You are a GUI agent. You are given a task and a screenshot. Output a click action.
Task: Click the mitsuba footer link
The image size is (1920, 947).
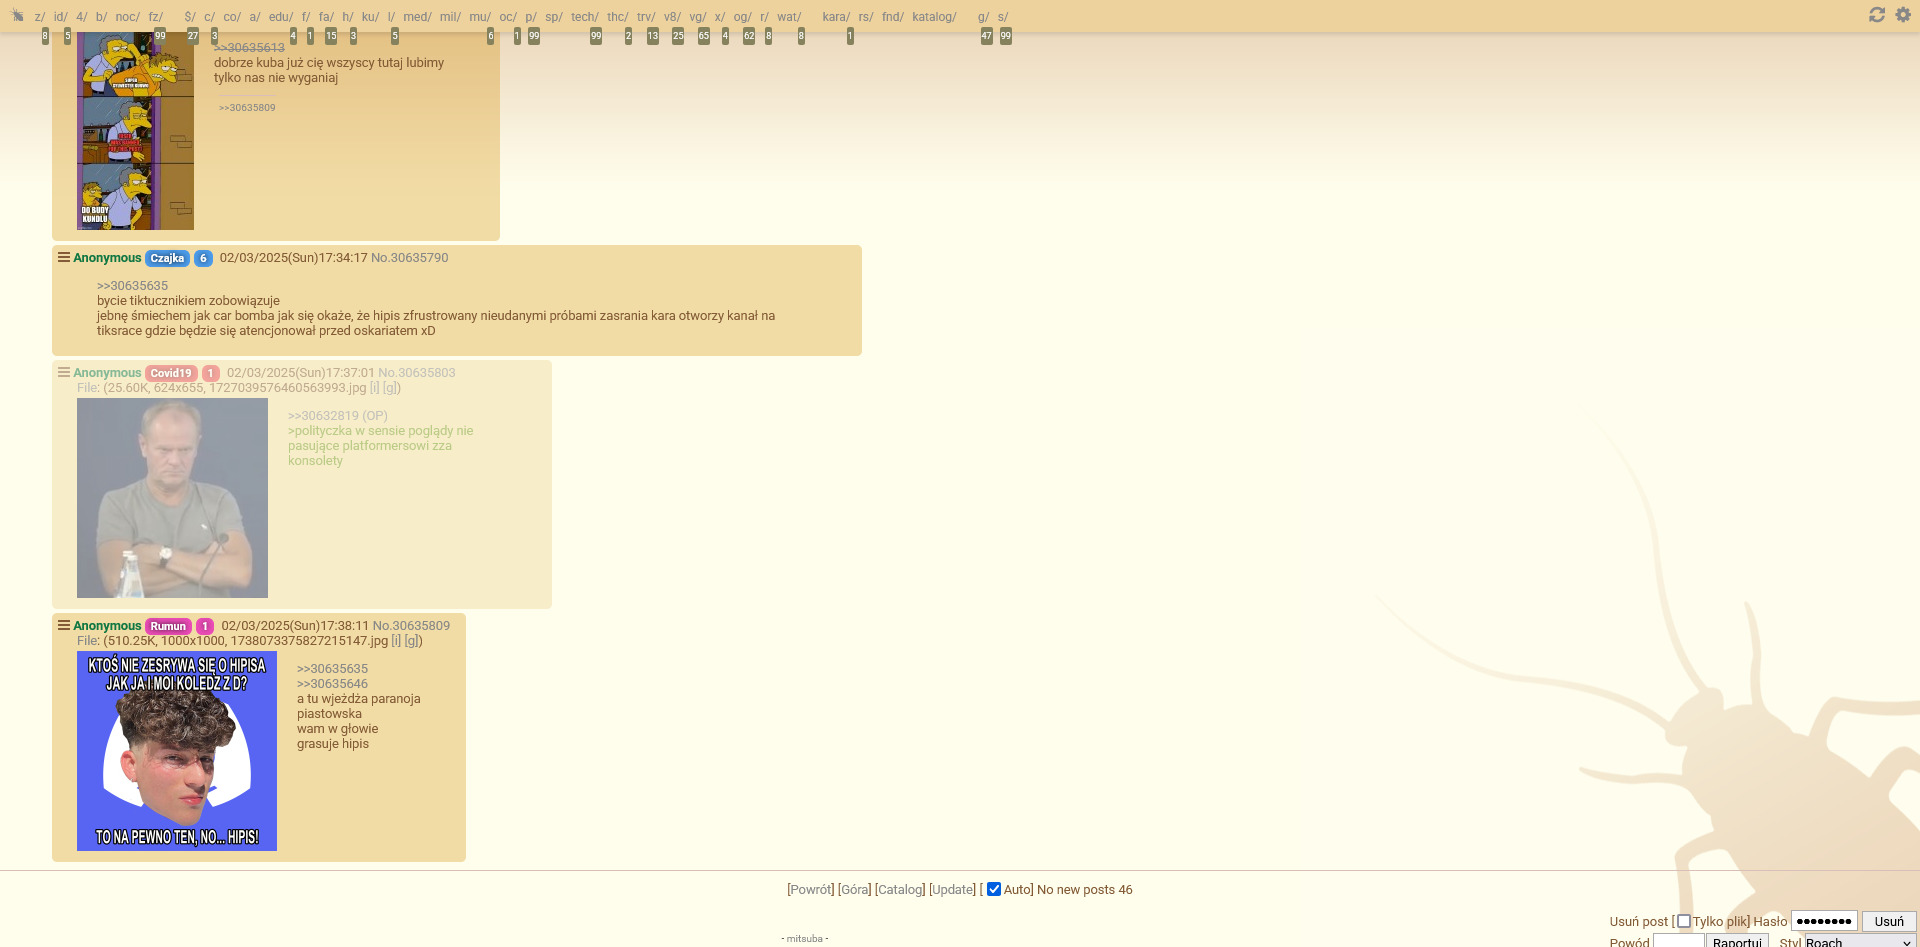click(805, 939)
